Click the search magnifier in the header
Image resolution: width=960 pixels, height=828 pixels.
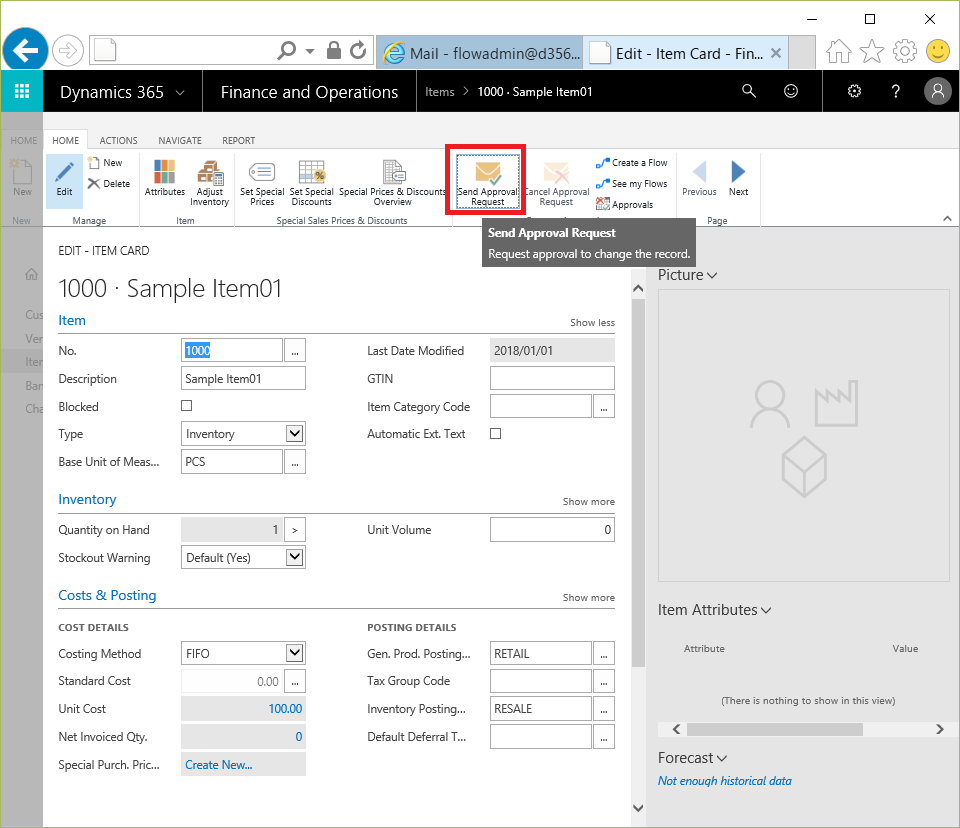[749, 91]
